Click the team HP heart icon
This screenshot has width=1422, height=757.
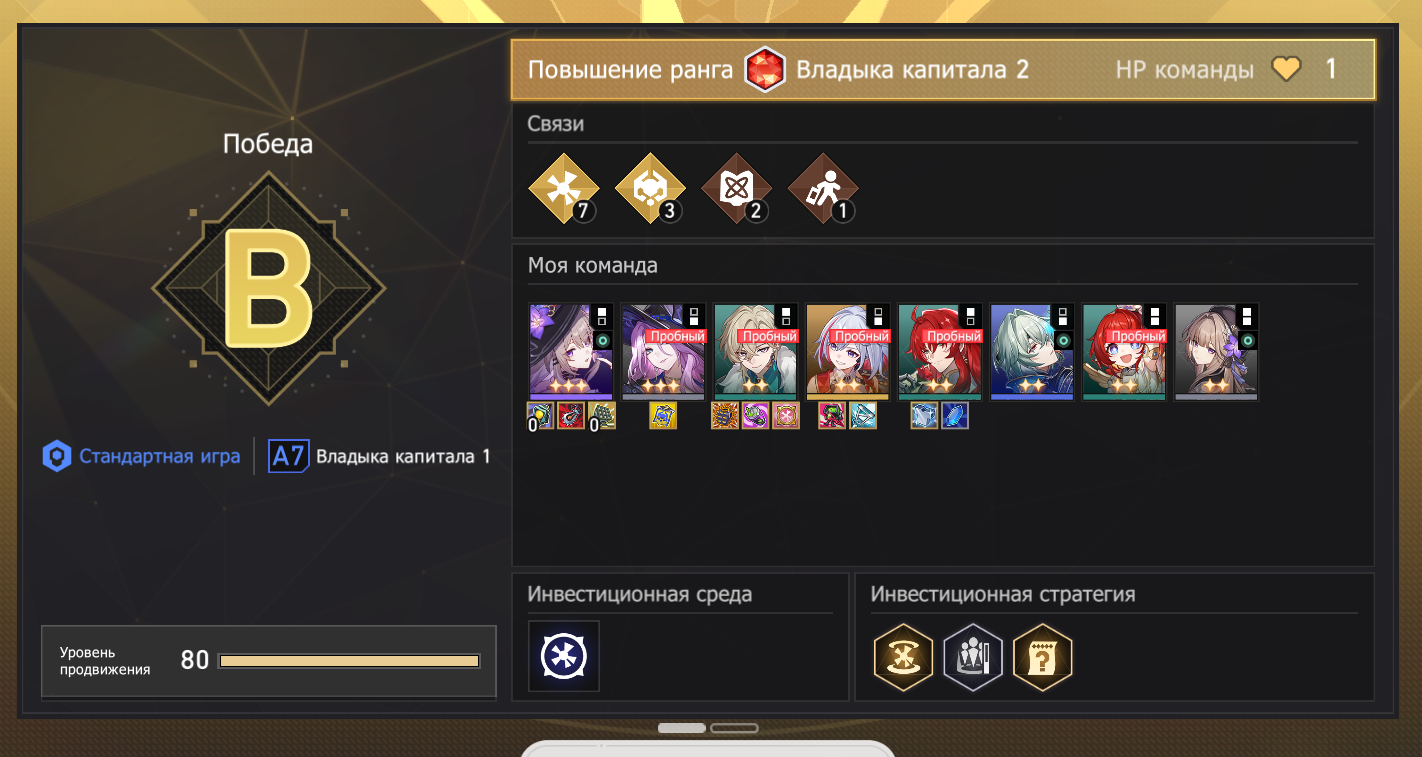[x=1286, y=69]
